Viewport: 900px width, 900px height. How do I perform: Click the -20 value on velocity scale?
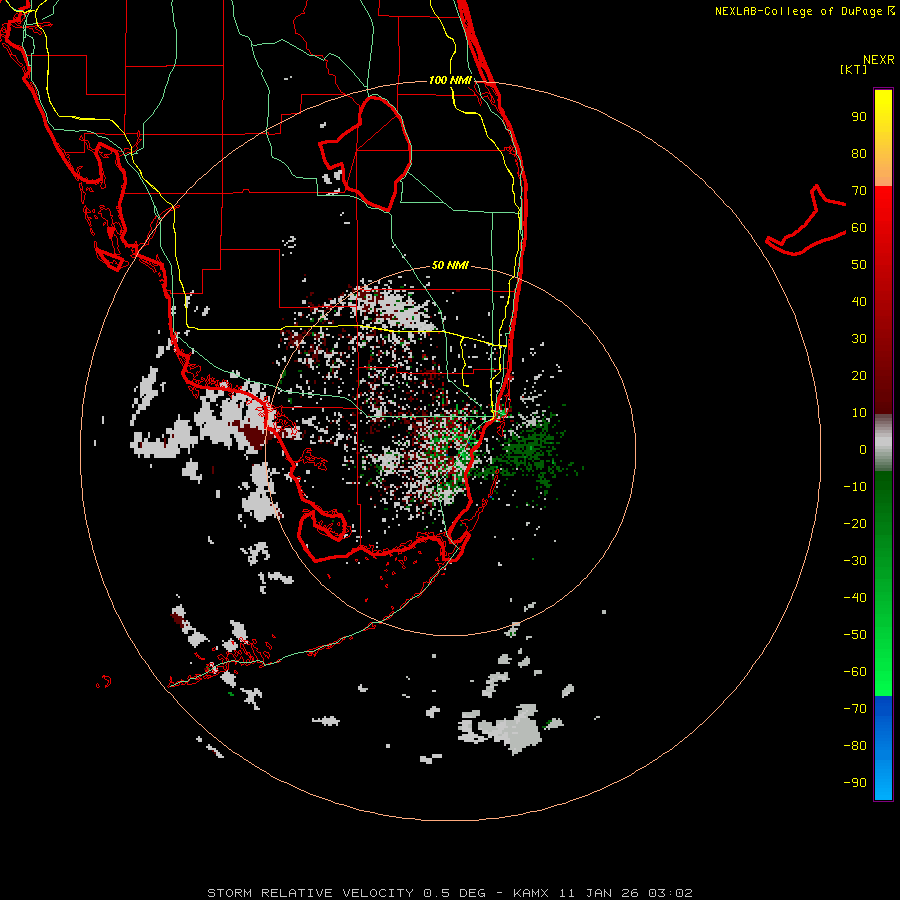(x=855, y=523)
